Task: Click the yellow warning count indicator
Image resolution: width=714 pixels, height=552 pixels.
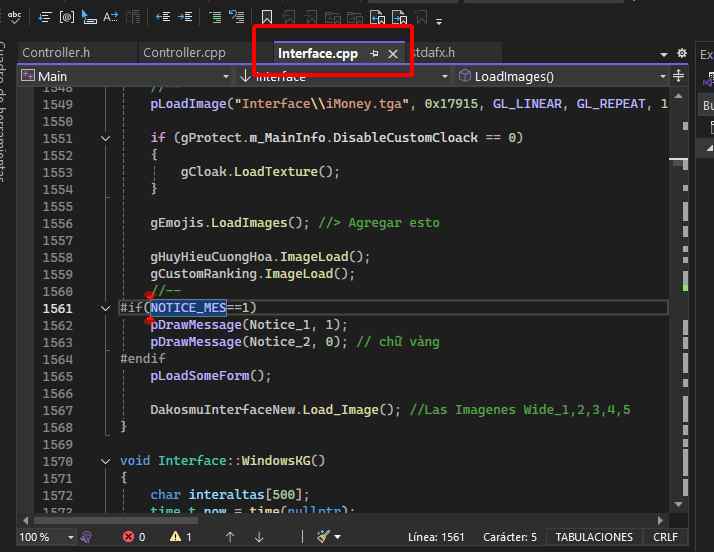Action: (181, 537)
